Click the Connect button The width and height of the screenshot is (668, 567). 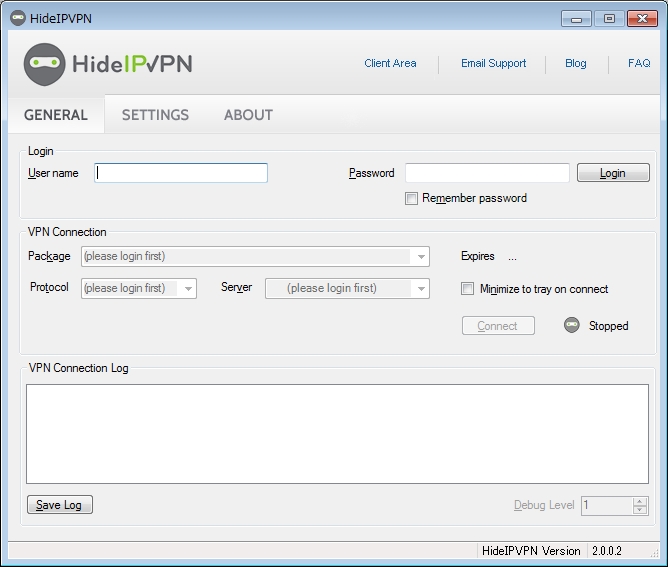pos(498,325)
